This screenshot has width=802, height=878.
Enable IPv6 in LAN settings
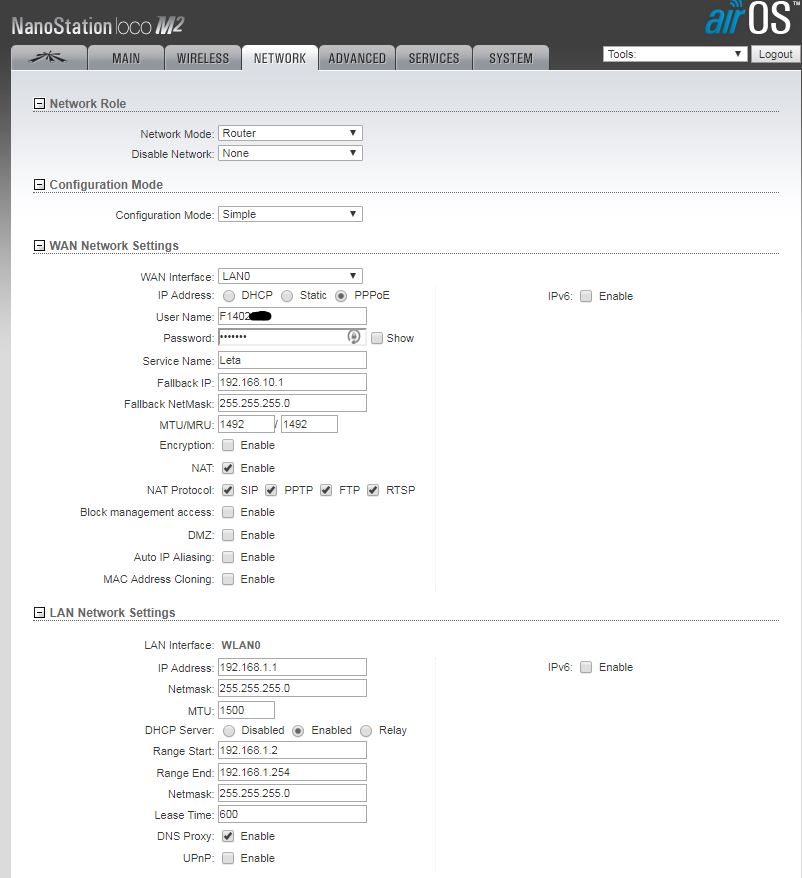click(586, 667)
